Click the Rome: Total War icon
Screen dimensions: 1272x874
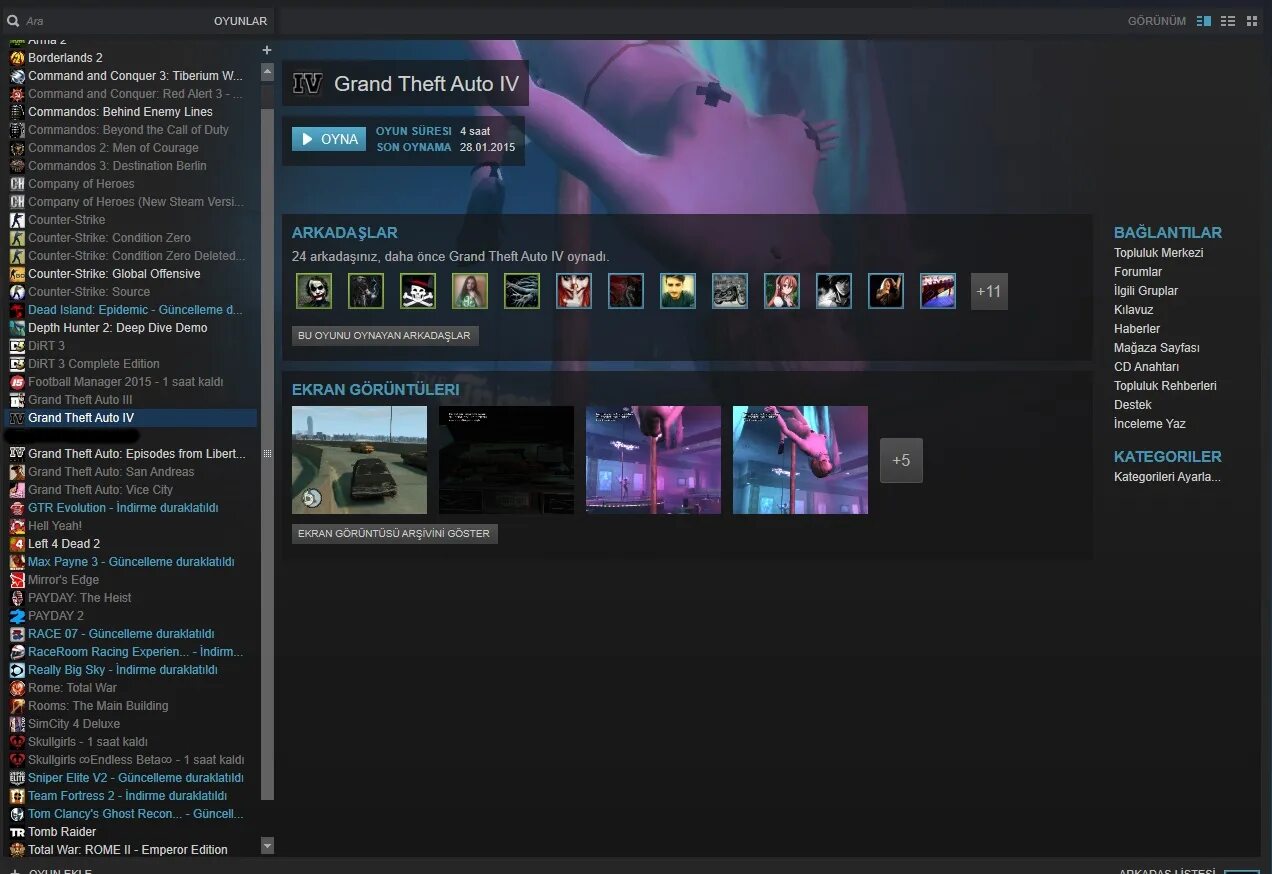point(17,688)
